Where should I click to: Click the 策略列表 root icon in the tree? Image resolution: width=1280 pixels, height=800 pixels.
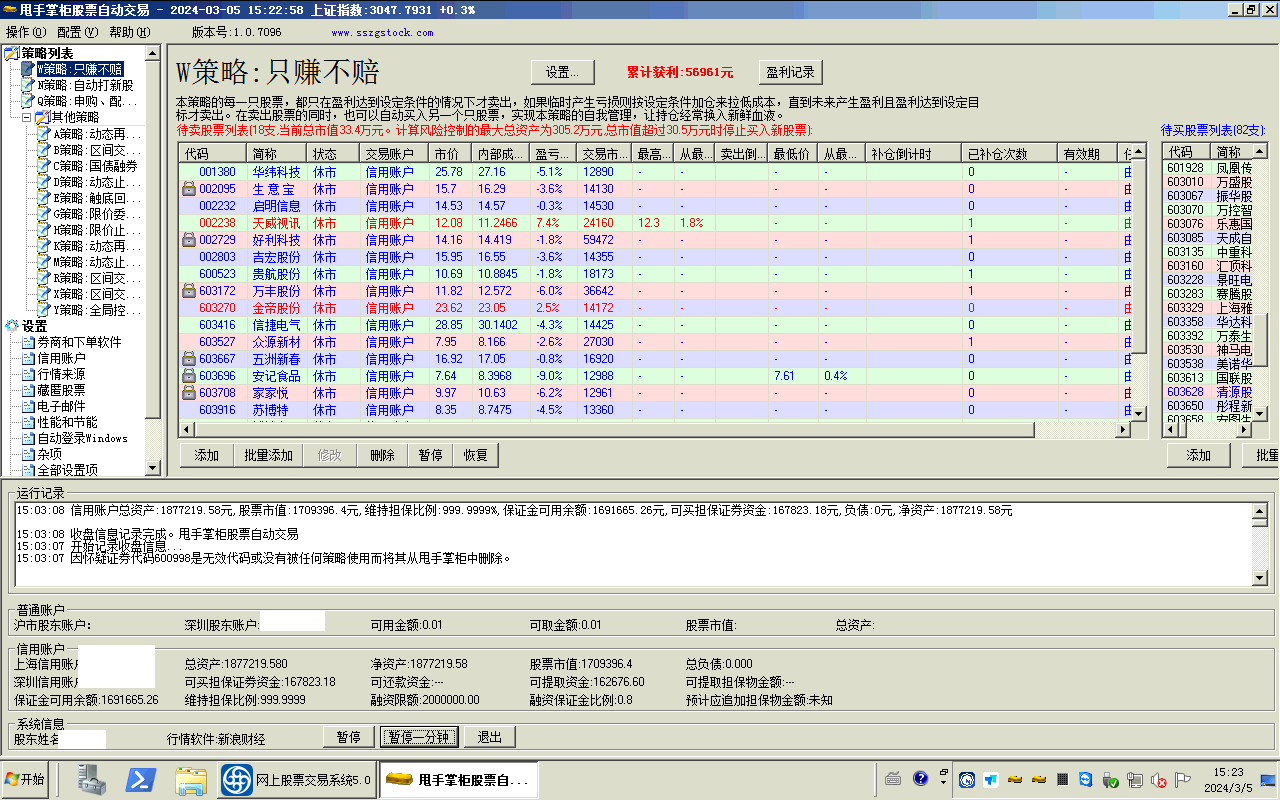tap(12, 53)
